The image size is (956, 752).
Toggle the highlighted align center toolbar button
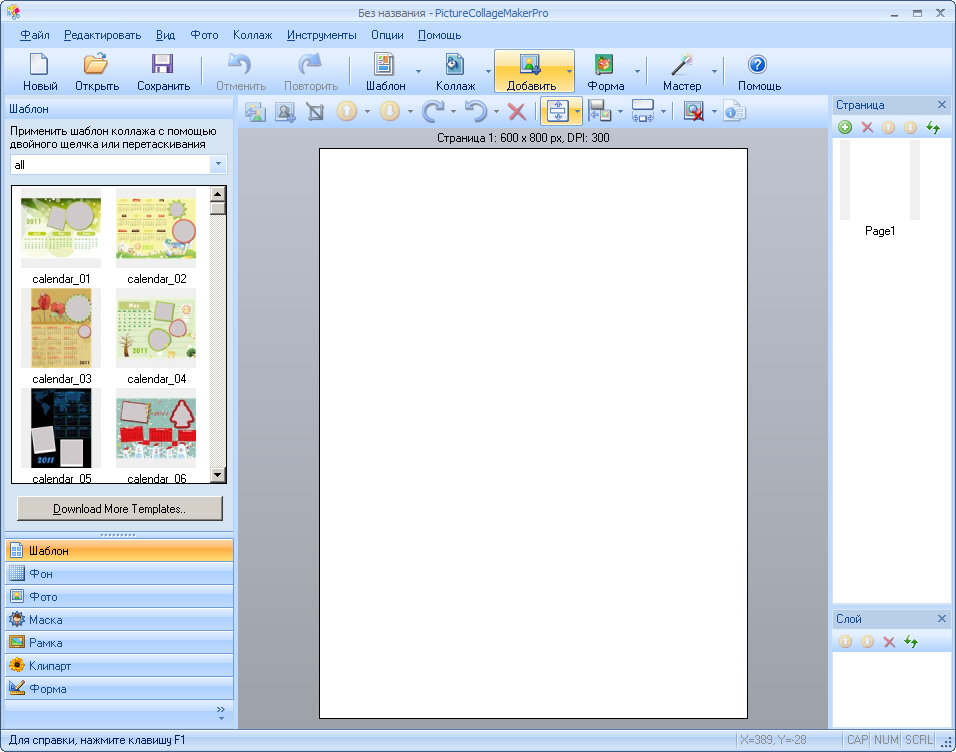click(x=557, y=112)
